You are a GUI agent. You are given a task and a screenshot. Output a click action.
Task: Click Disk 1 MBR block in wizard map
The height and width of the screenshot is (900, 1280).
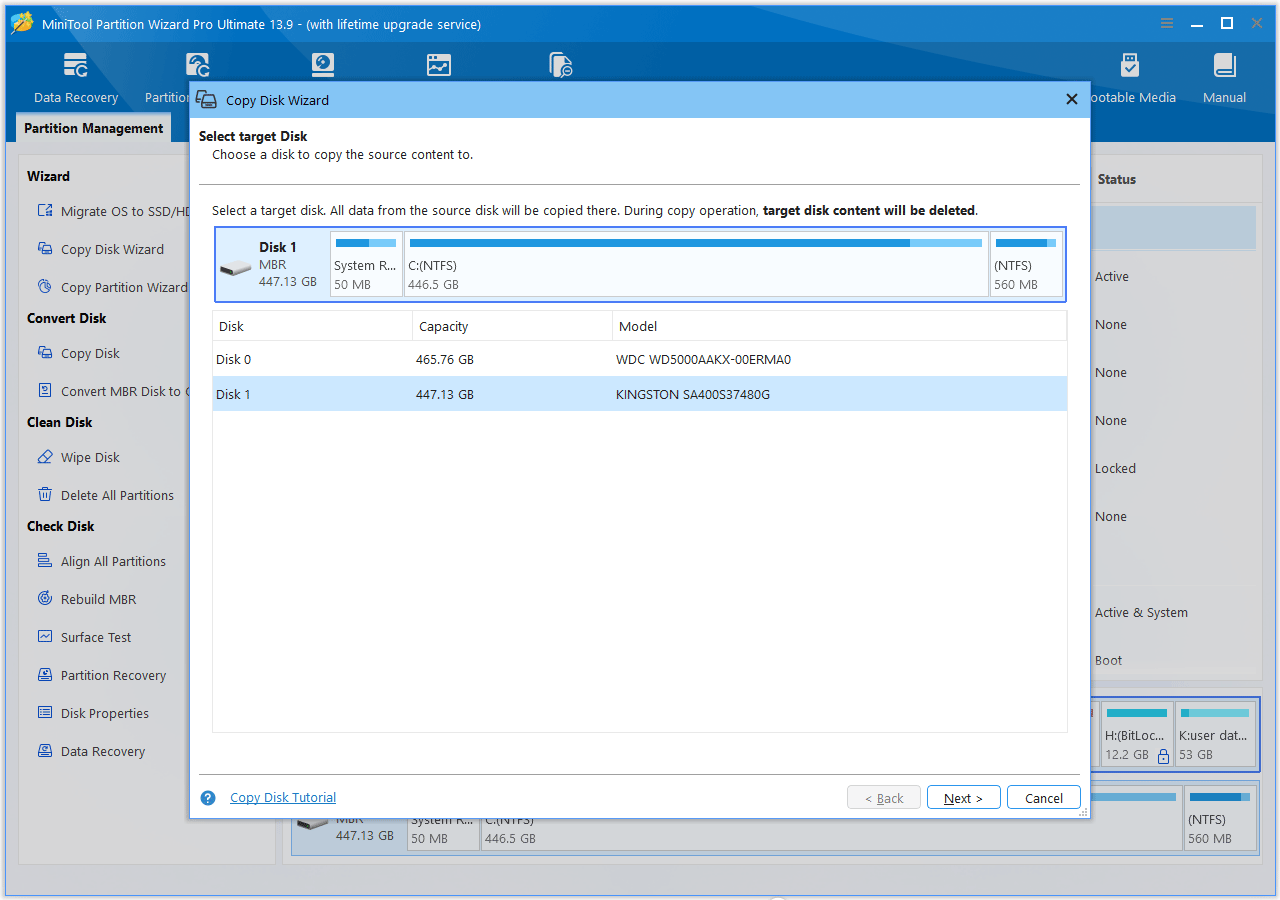(273, 265)
